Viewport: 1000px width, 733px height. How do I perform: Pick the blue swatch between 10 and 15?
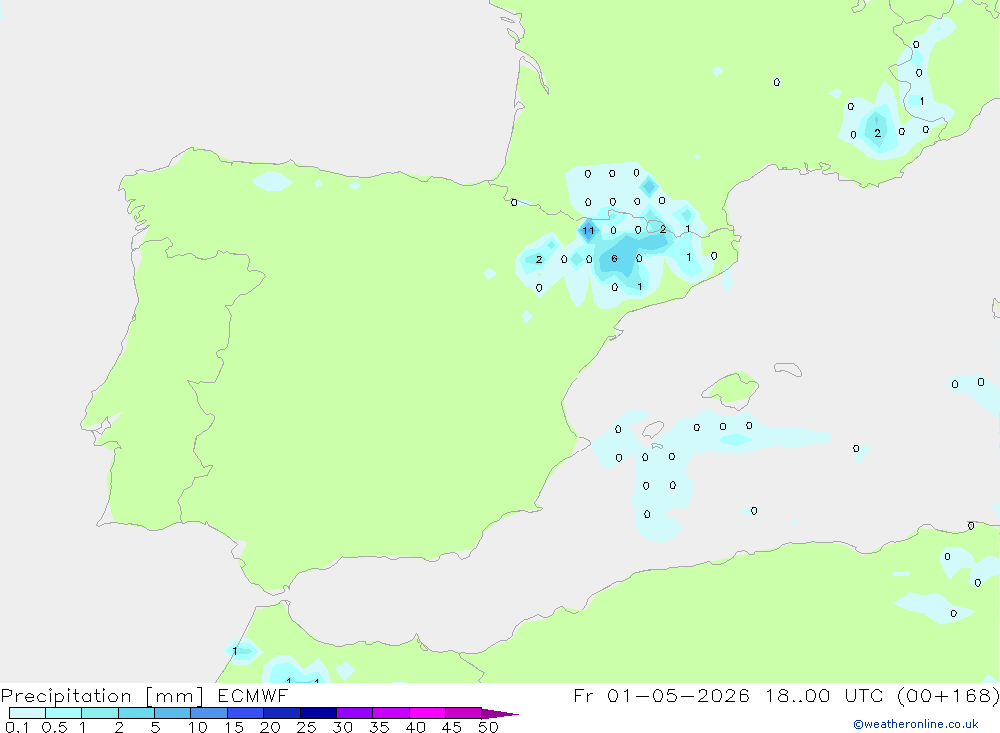(x=209, y=713)
